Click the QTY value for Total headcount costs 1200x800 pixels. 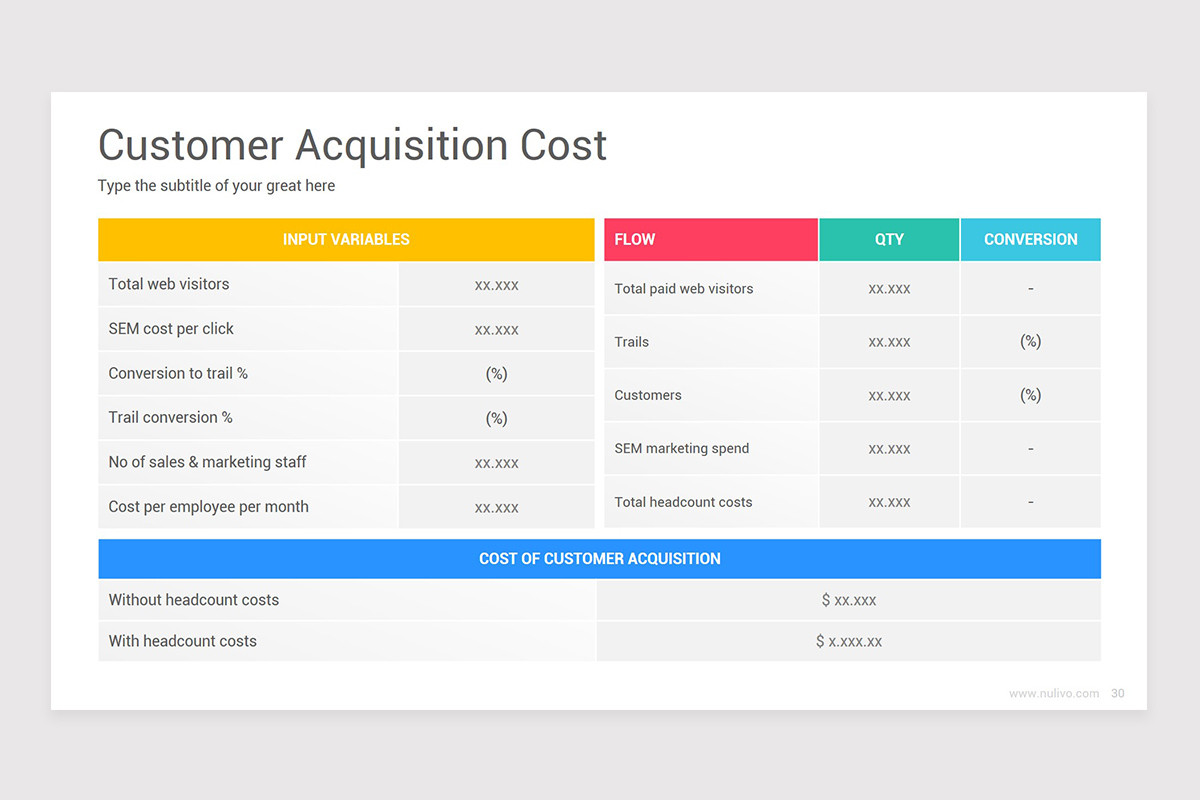point(889,502)
